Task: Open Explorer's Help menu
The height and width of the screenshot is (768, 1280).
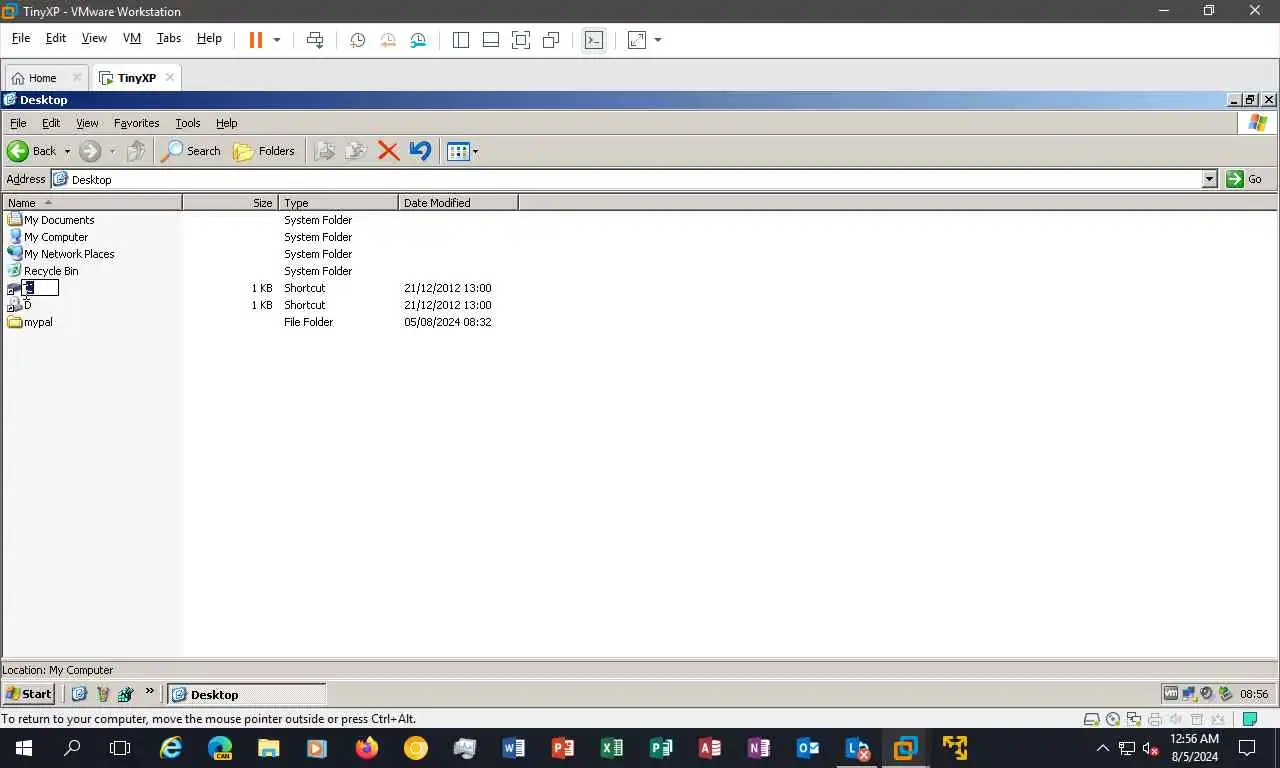Action: pos(227,123)
